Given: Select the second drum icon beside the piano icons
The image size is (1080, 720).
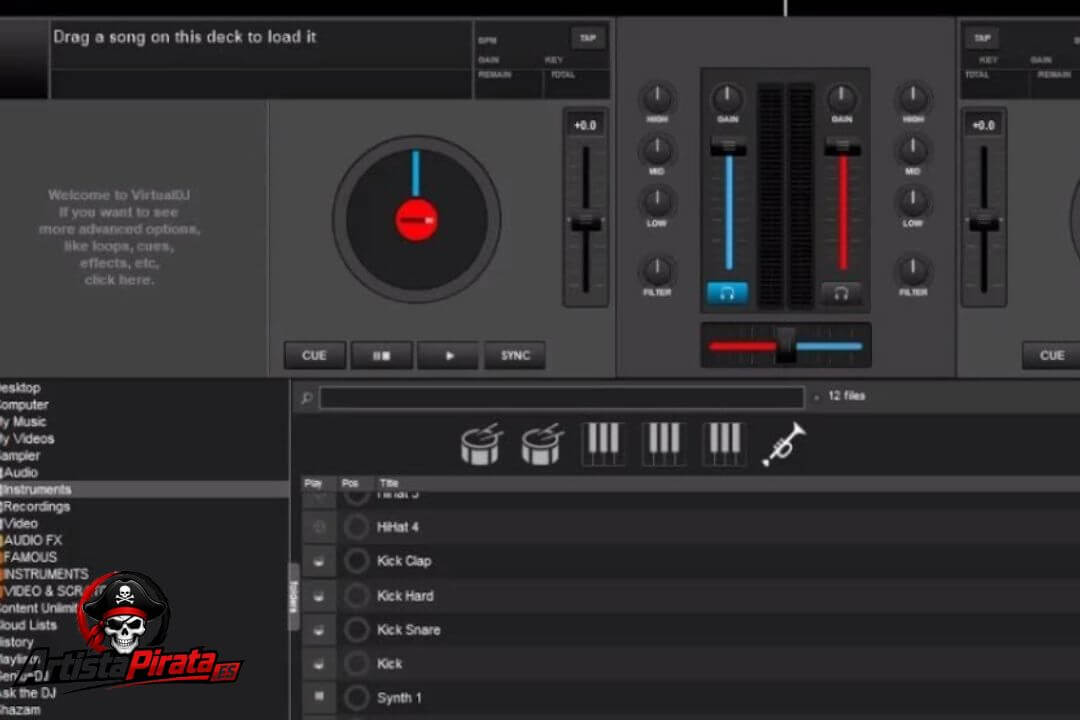Looking at the screenshot, I should pos(542,444).
